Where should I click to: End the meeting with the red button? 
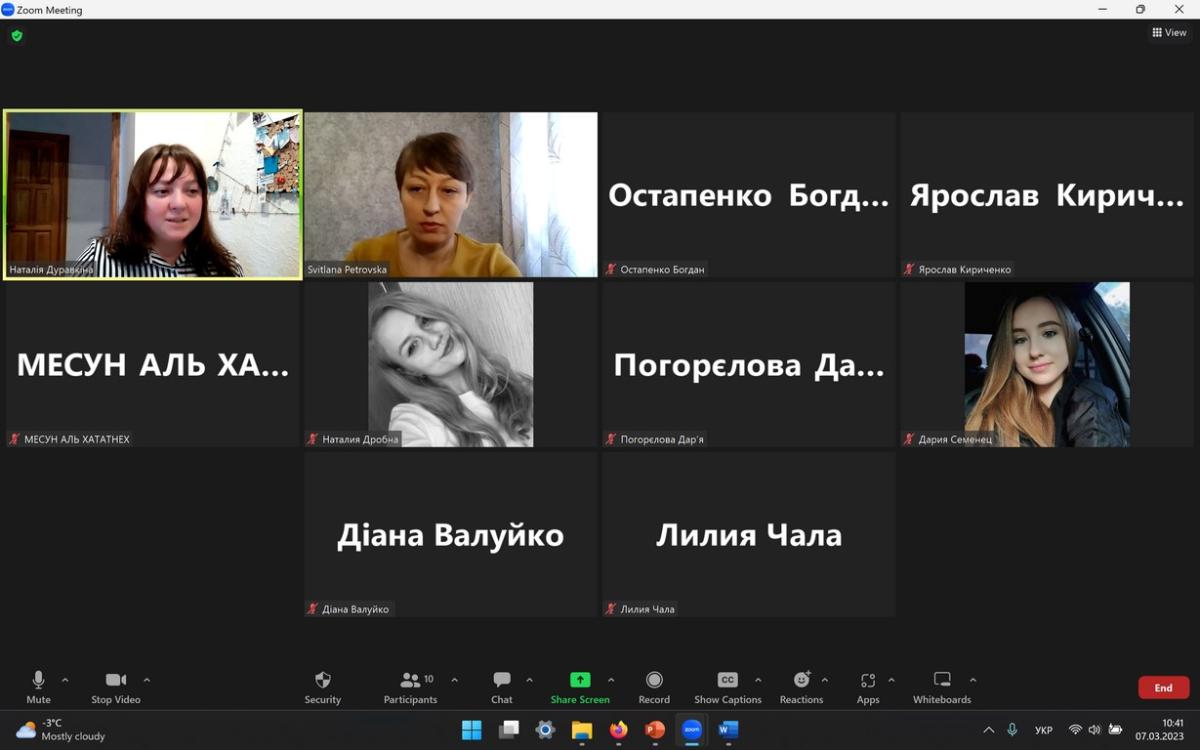(1163, 688)
